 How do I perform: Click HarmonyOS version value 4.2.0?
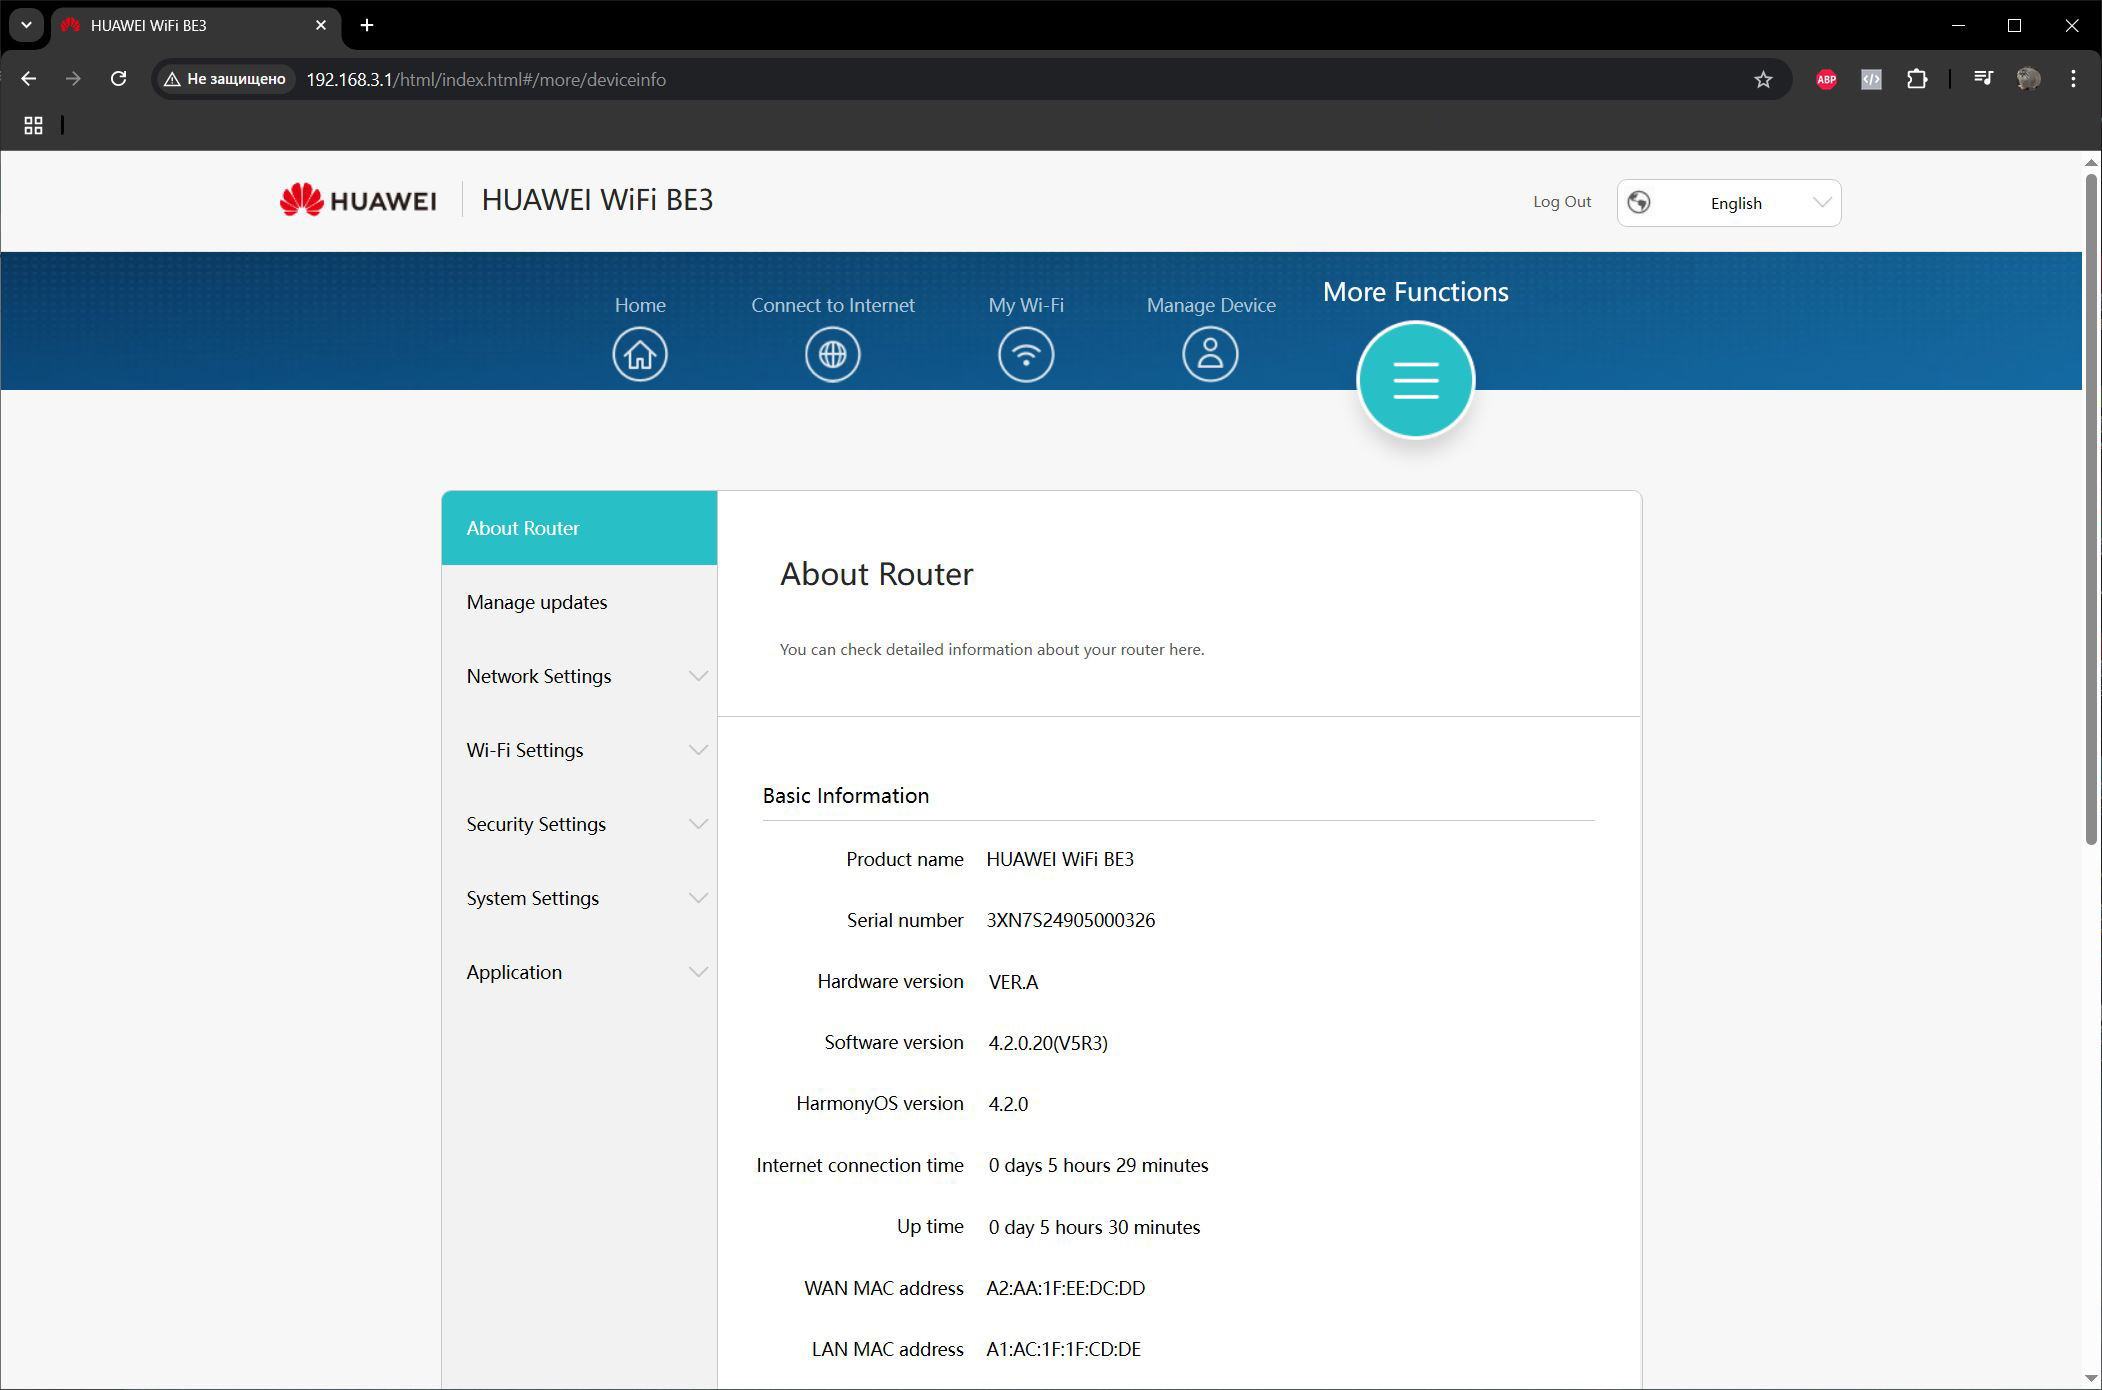coord(1008,1104)
